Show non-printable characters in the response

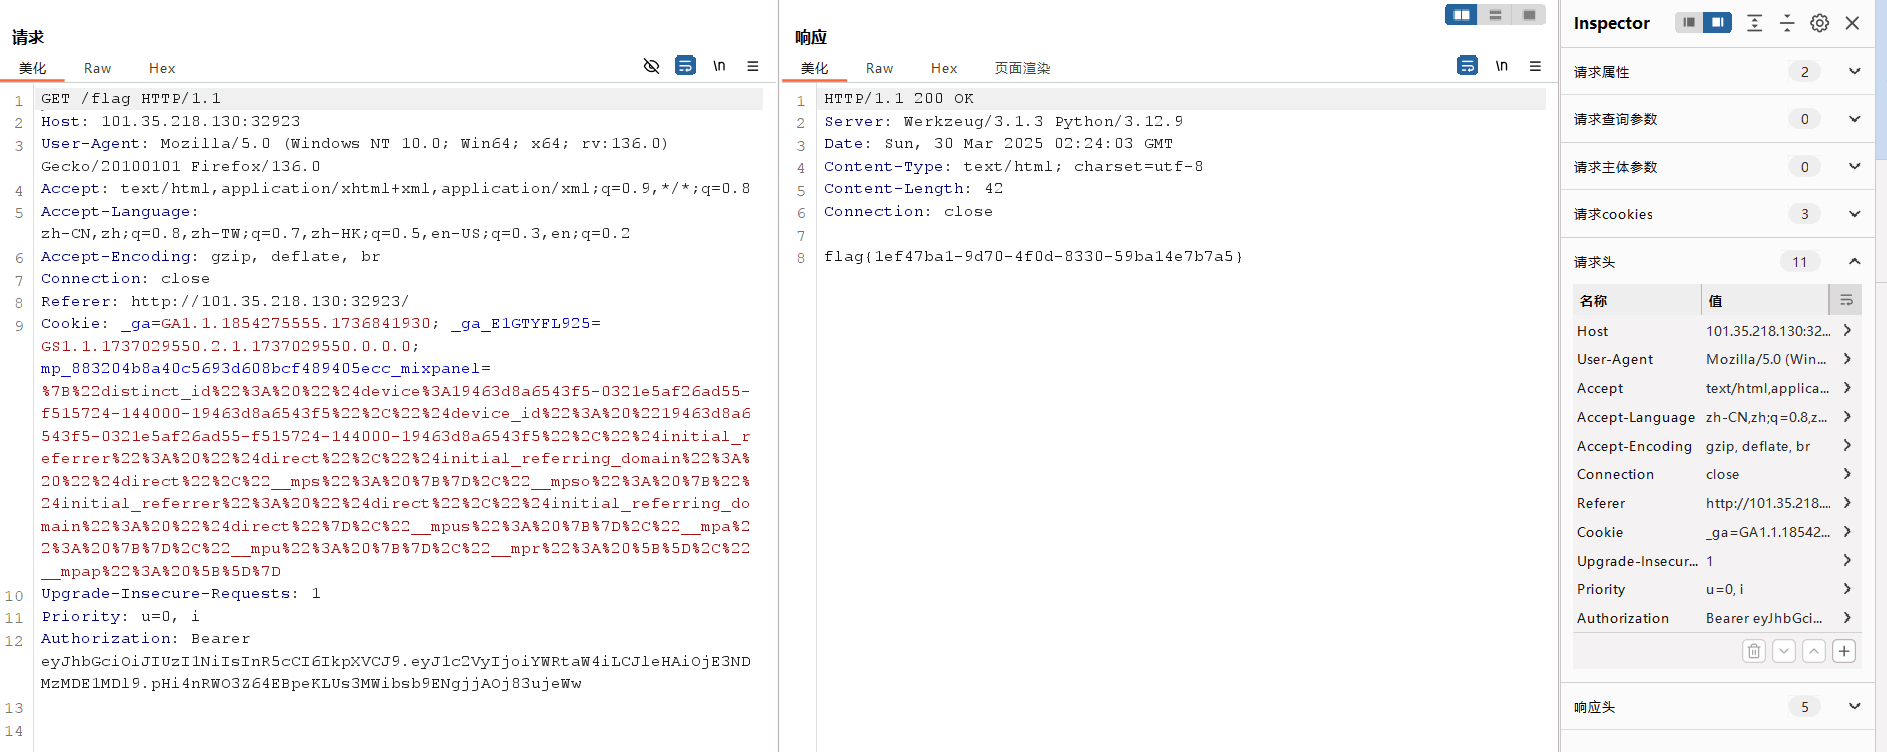tap(1501, 66)
